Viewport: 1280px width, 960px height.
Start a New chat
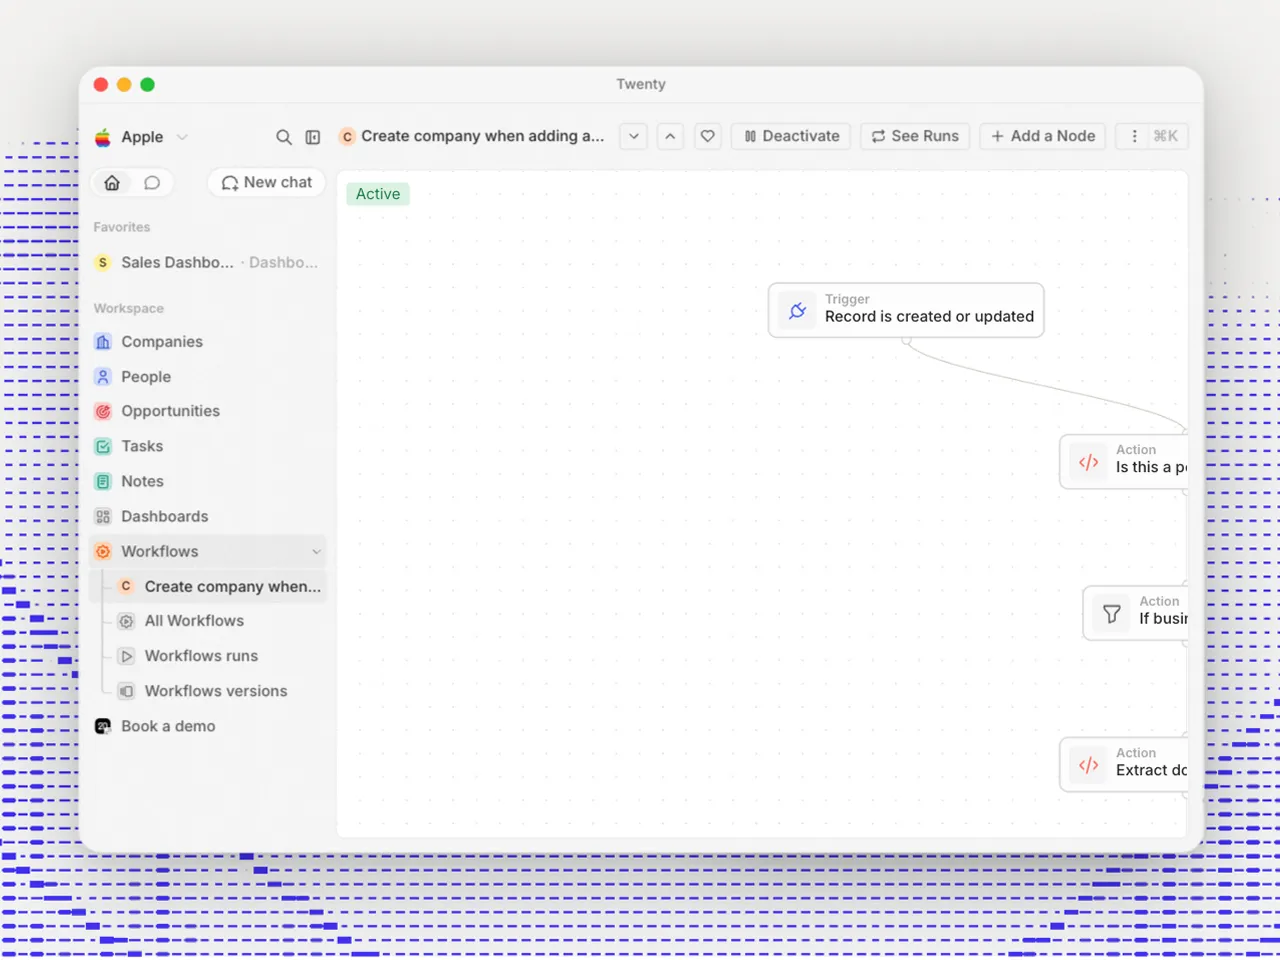267,182
